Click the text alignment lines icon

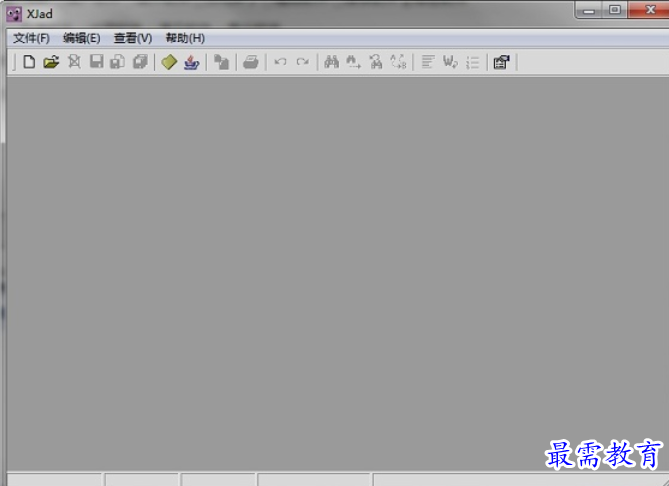point(428,62)
